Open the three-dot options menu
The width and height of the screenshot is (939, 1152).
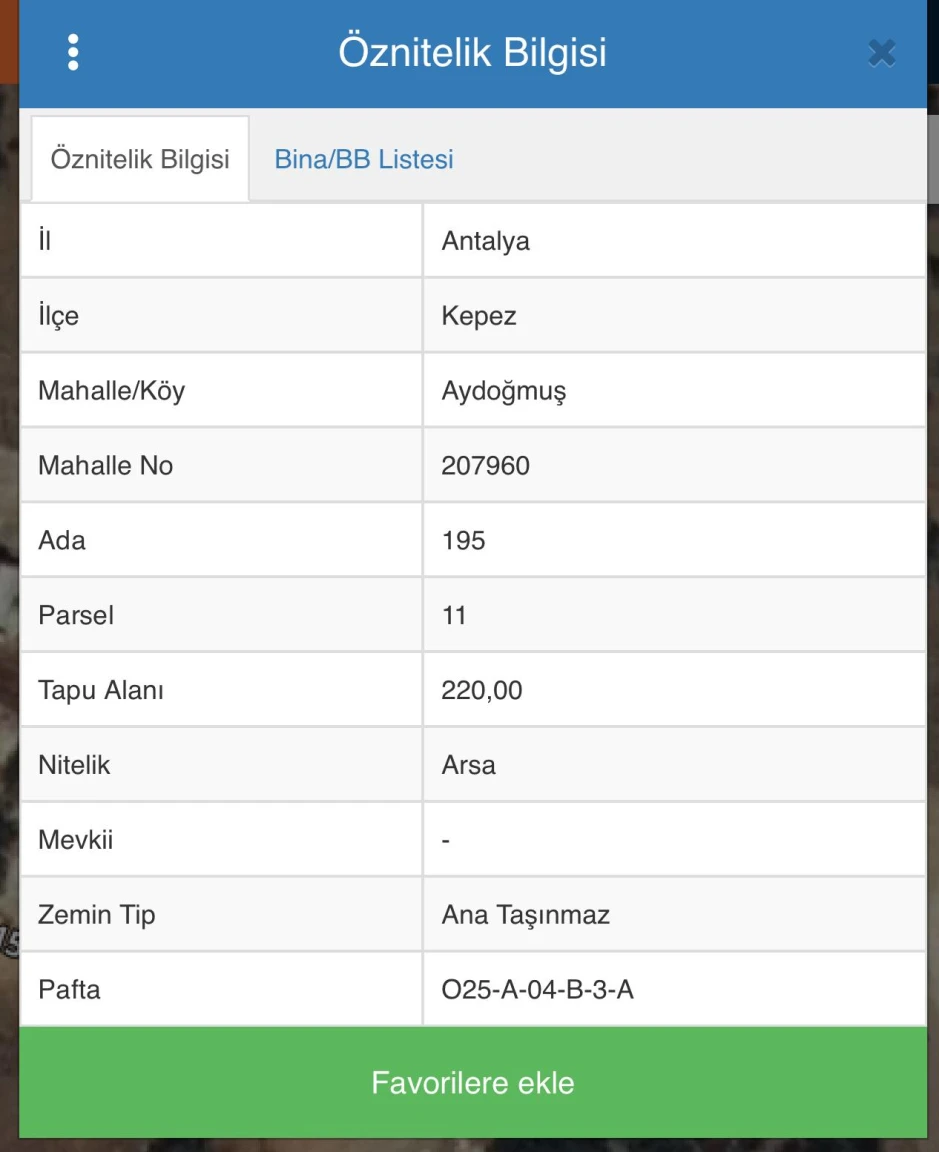[73, 53]
